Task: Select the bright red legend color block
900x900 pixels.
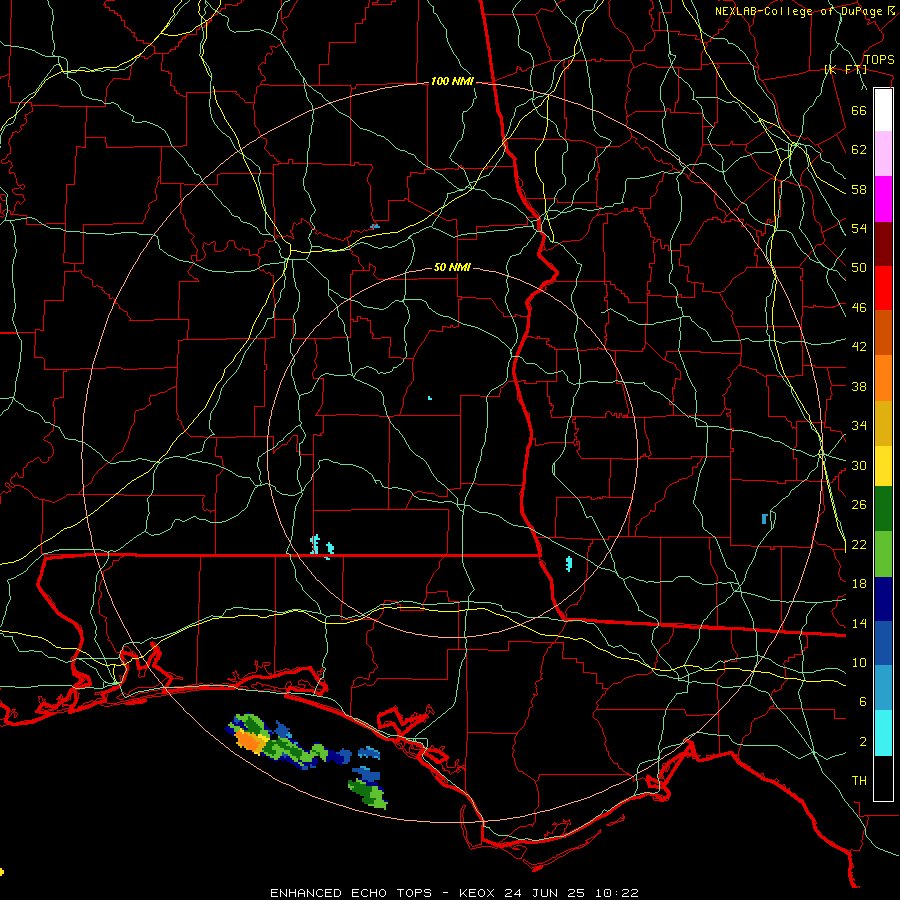Action: click(883, 288)
